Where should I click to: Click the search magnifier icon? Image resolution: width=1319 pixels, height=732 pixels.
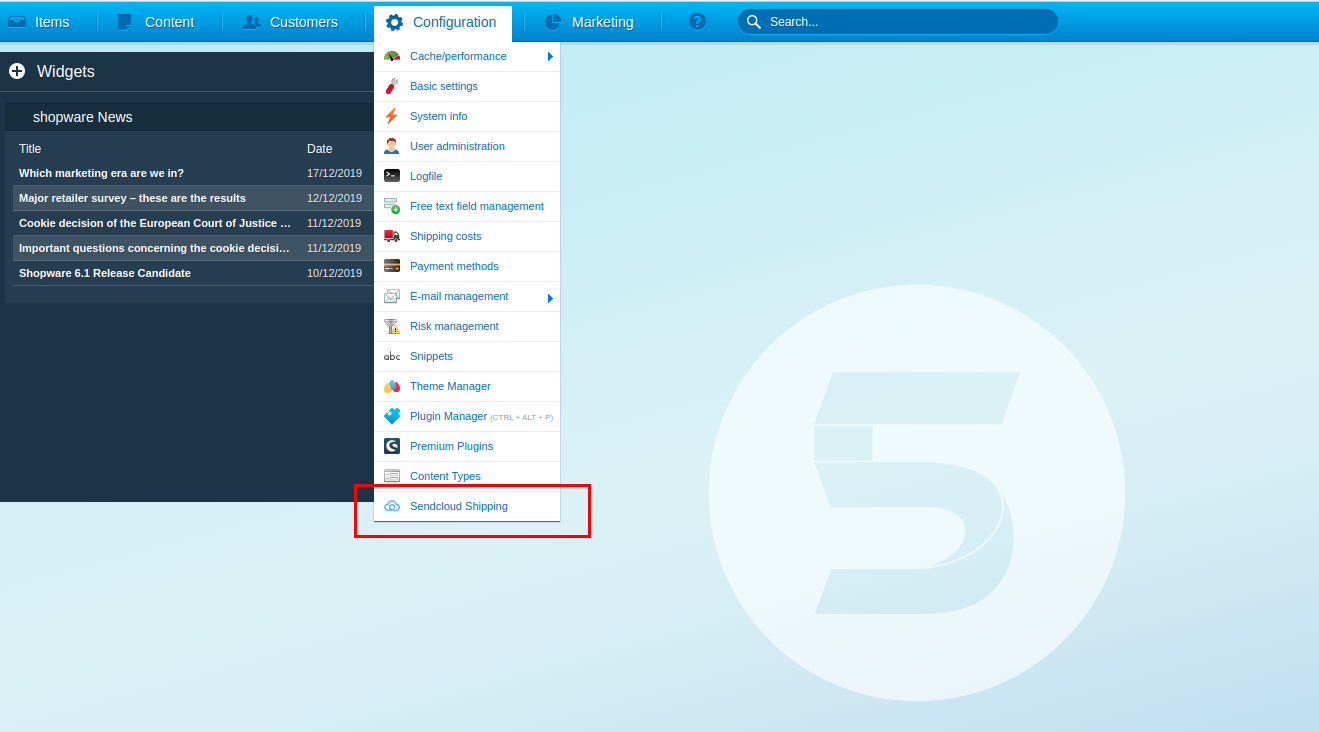(754, 22)
